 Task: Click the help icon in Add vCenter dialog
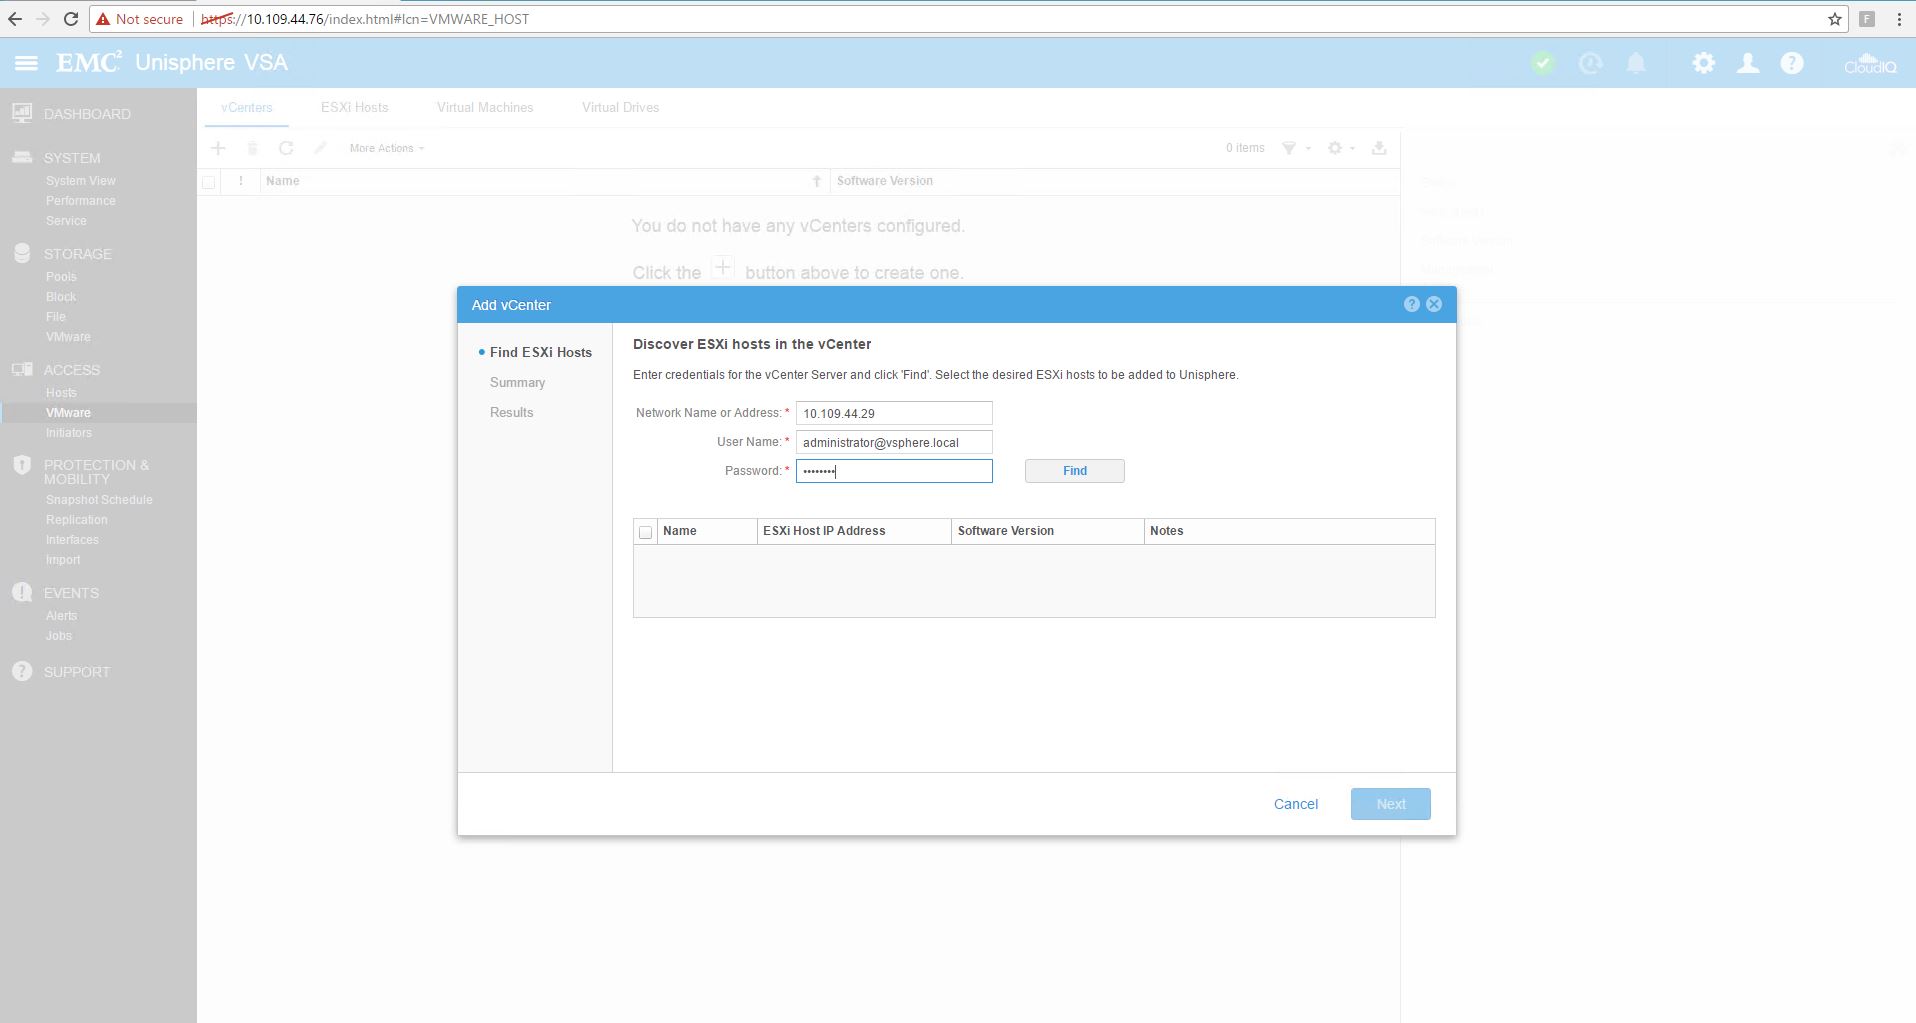pos(1411,304)
